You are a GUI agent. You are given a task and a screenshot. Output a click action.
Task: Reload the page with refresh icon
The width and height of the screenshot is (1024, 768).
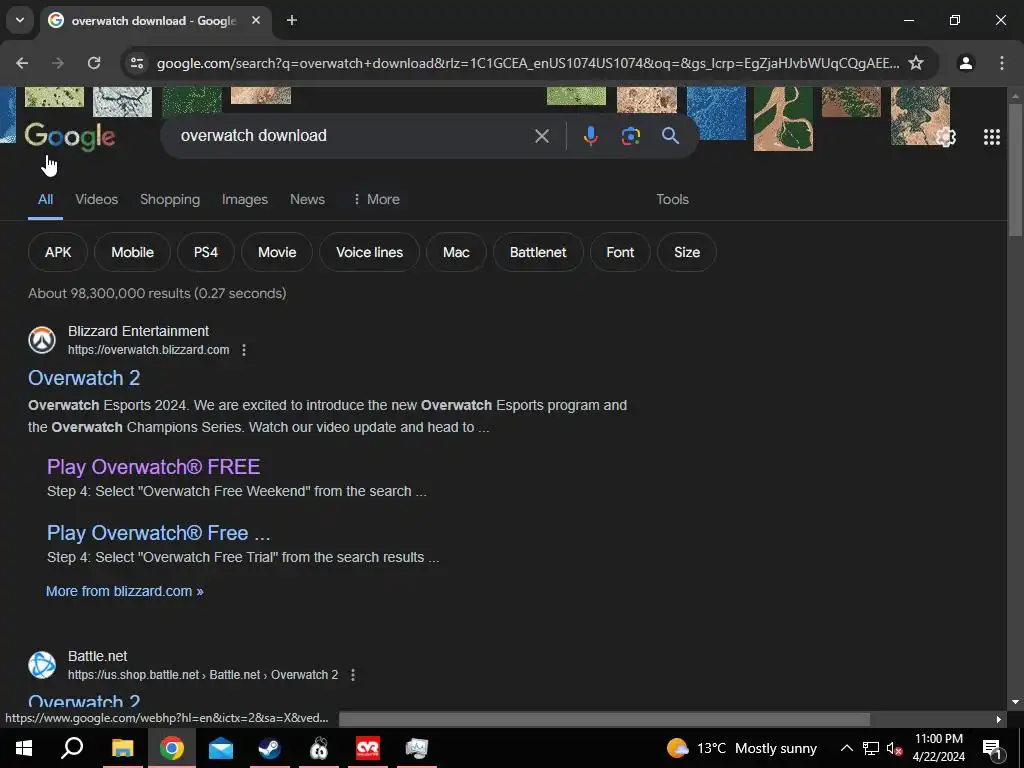tap(94, 63)
